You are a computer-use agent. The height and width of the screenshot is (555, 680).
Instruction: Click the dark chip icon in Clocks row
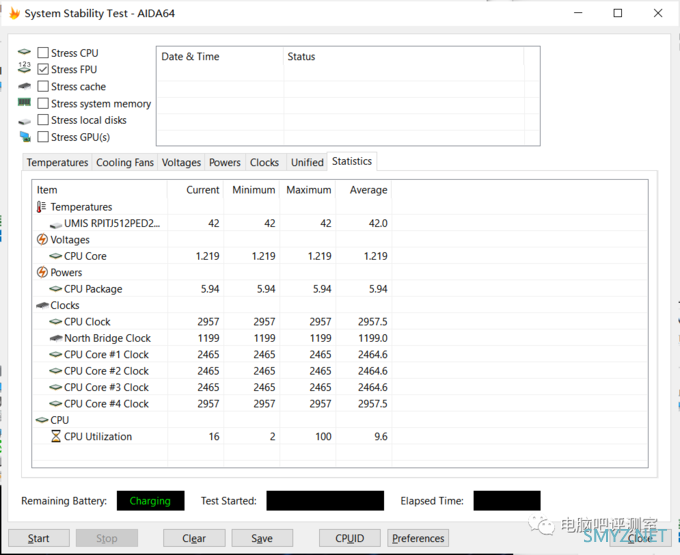click(42, 305)
